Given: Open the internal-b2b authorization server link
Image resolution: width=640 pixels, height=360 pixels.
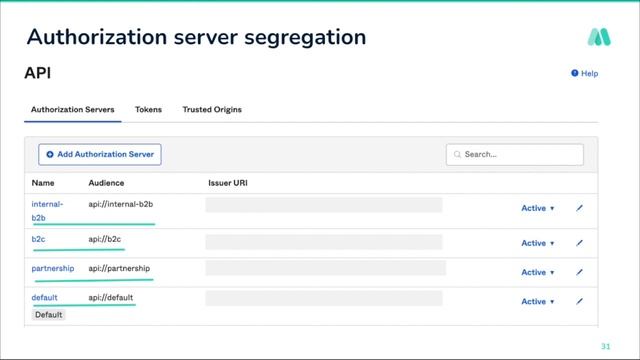Looking at the screenshot, I should pyautogui.click(x=47, y=211).
